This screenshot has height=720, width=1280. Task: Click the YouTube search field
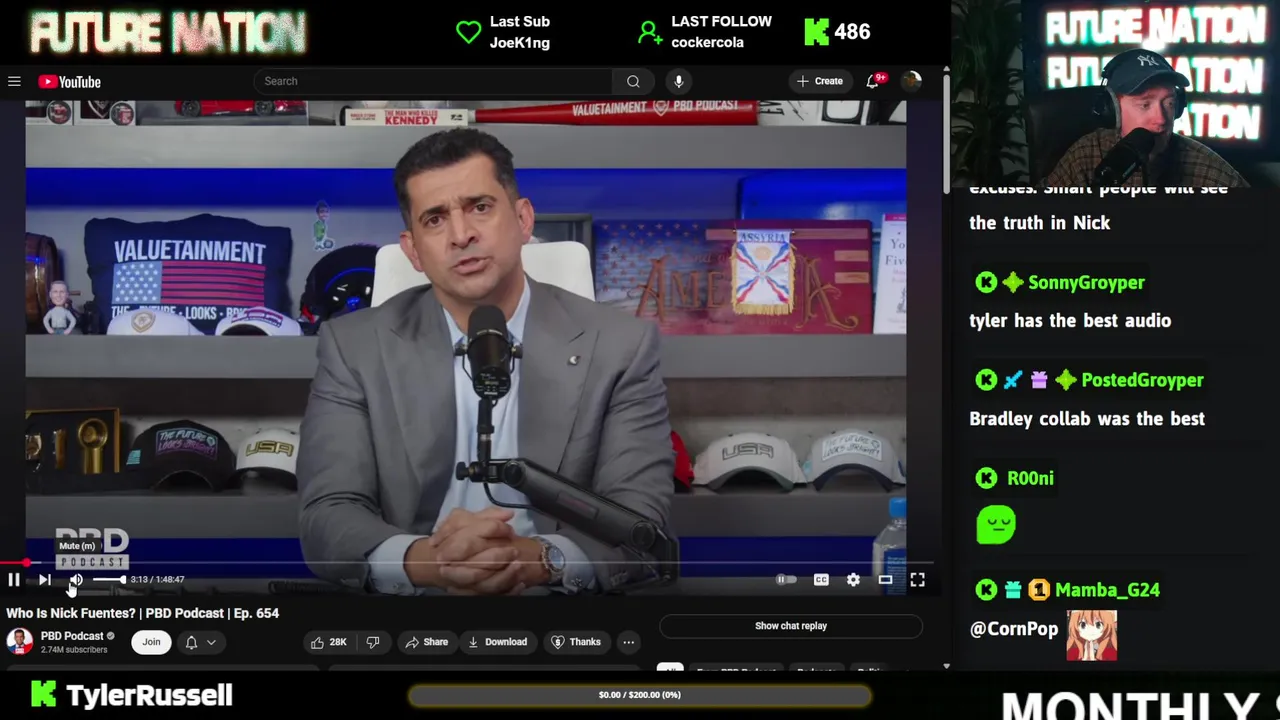[x=433, y=81]
